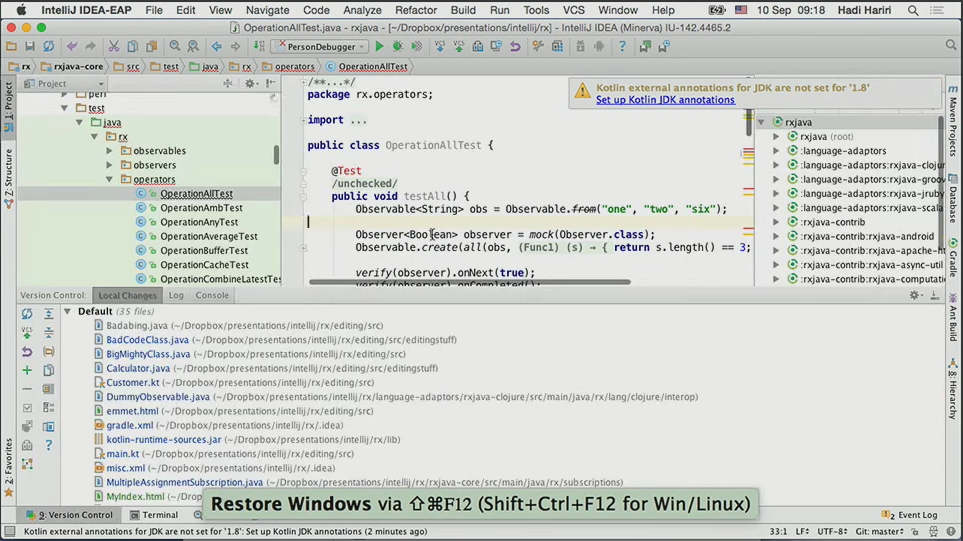Switch to the Log tab
Viewport: 963px width, 541px height.
(x=176, y=295)
